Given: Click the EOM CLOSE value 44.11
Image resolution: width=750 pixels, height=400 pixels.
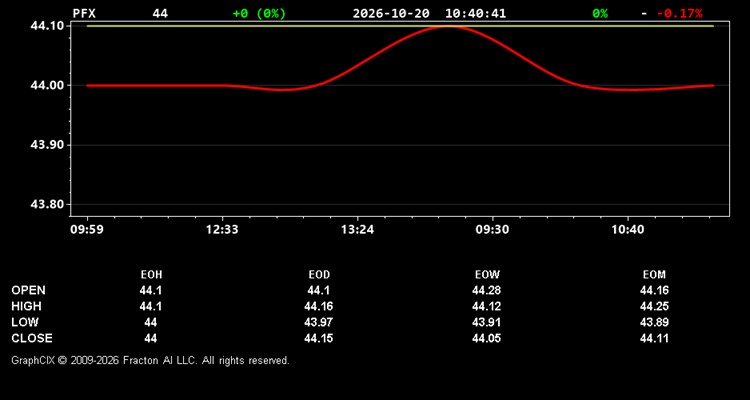Looking at the screenshot, I should coord(654,338).
